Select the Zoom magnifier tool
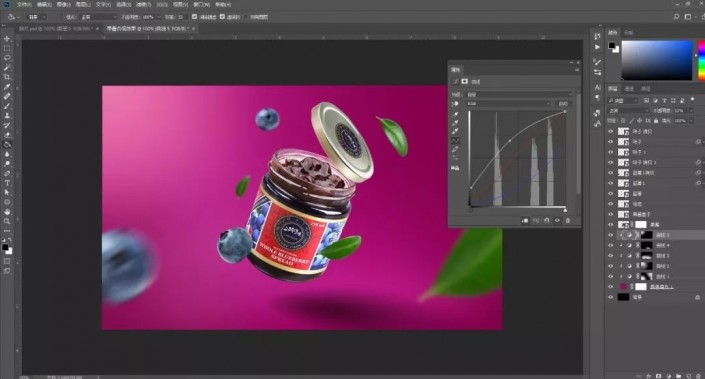 [x=7, y=221]
